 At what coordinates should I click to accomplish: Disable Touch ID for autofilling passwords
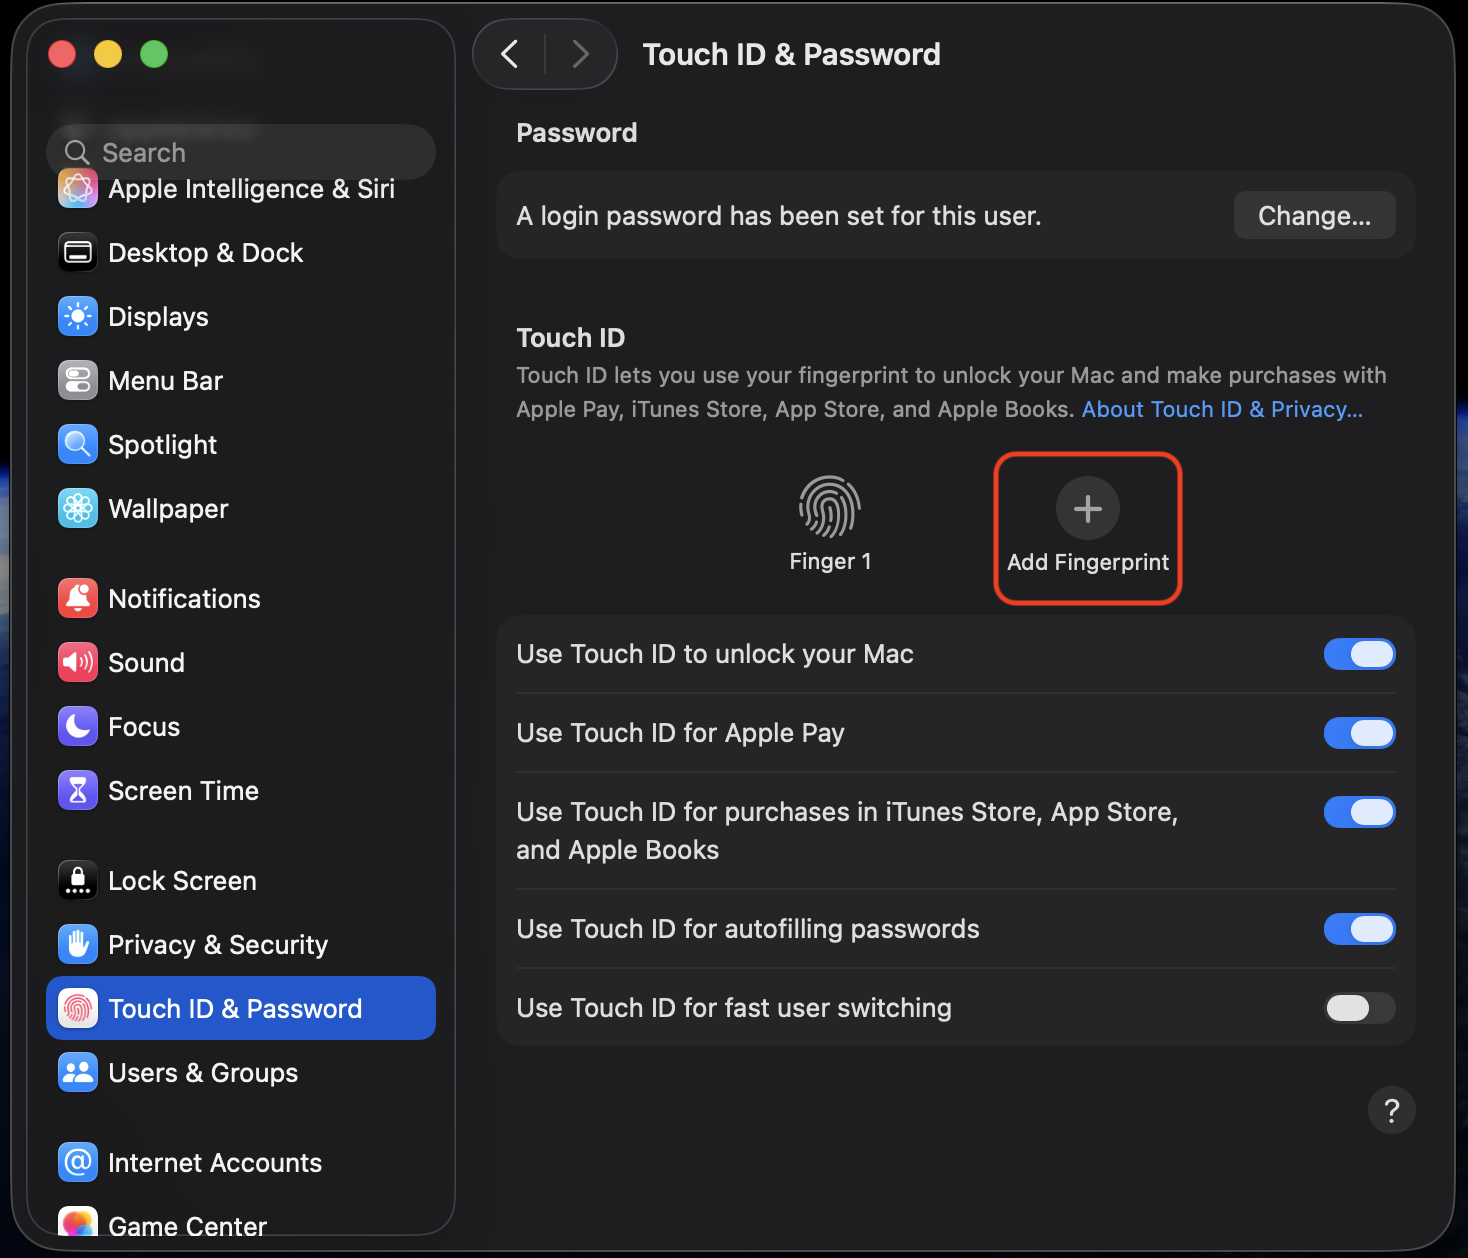coord(1360,929)
